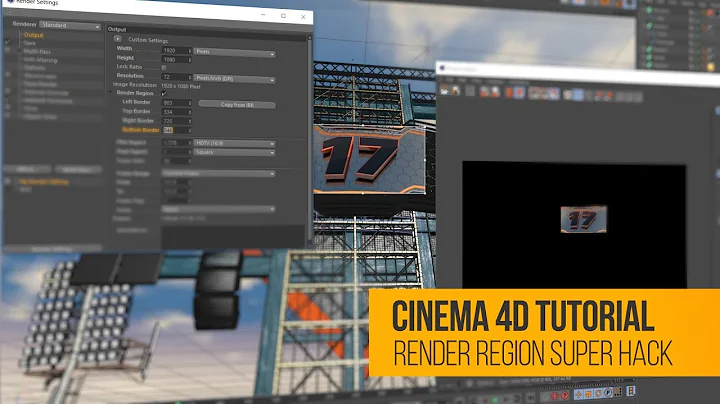Open the Renderer dropdown set to Standard
720x404 pixels.
(70, 25)
